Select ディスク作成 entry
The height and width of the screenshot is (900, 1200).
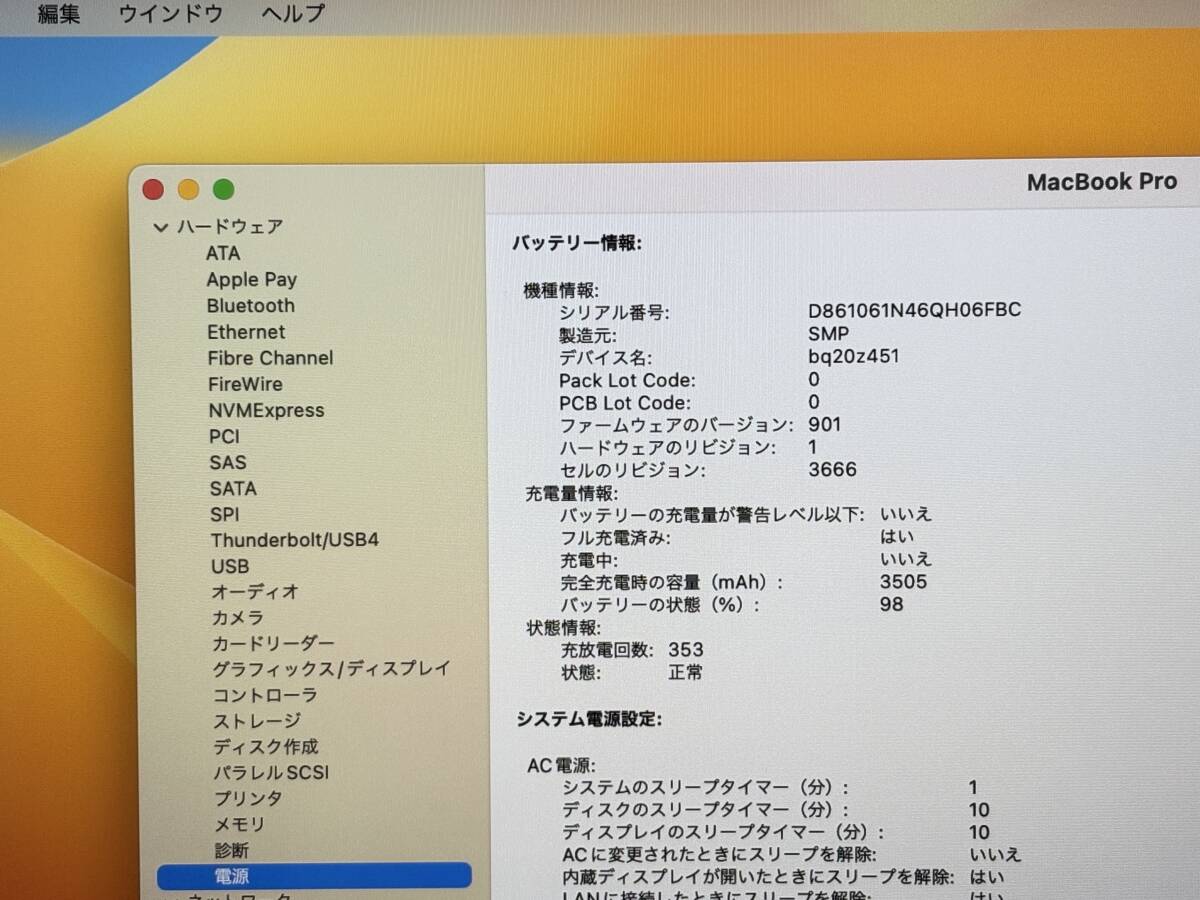[x=266, y=747]
